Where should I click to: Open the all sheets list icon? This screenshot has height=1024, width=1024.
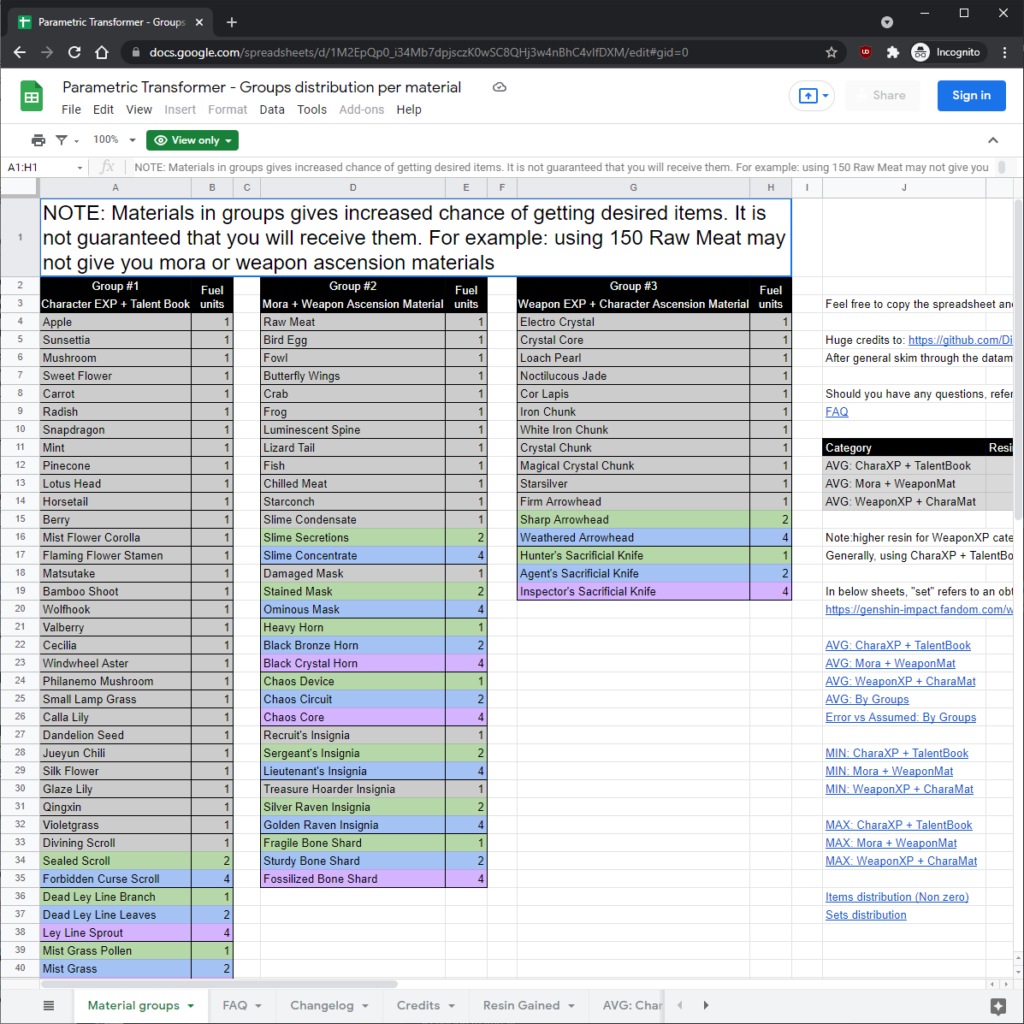click(x=49, y=1005)
